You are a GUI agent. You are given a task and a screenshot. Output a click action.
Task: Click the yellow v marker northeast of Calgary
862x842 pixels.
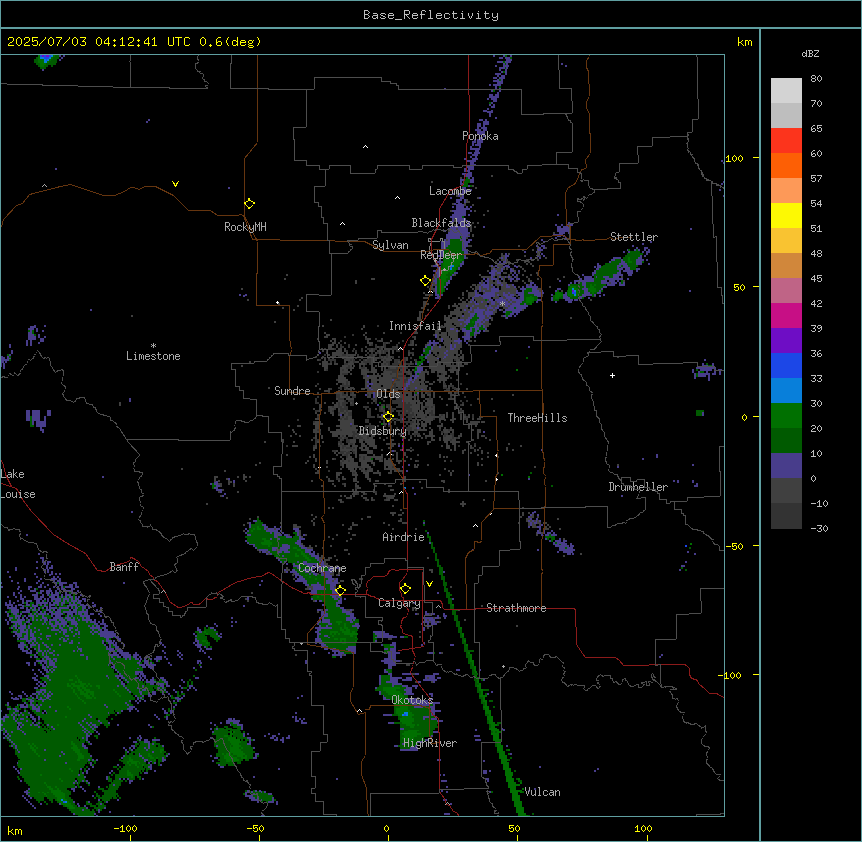tap(429, 584)
